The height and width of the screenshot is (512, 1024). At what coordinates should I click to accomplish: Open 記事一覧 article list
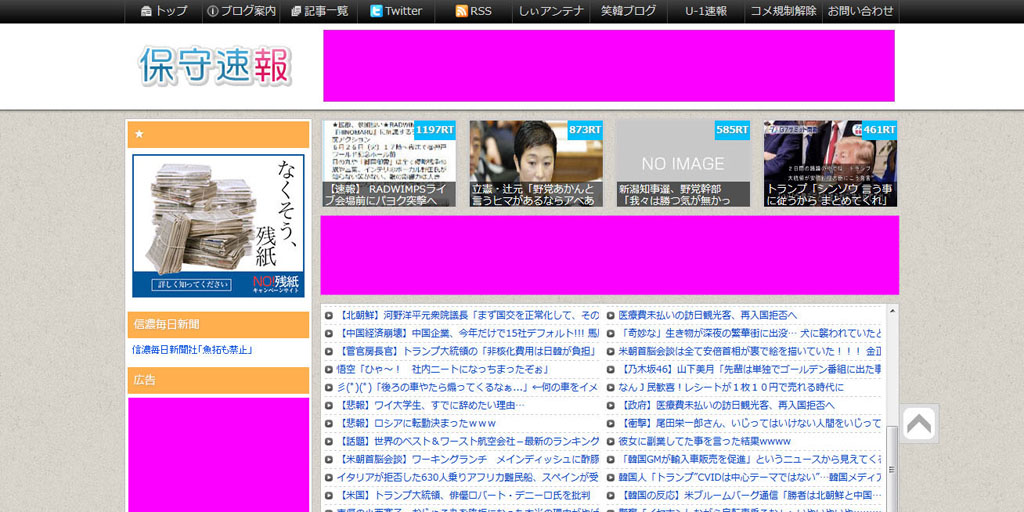coord(319,11)
